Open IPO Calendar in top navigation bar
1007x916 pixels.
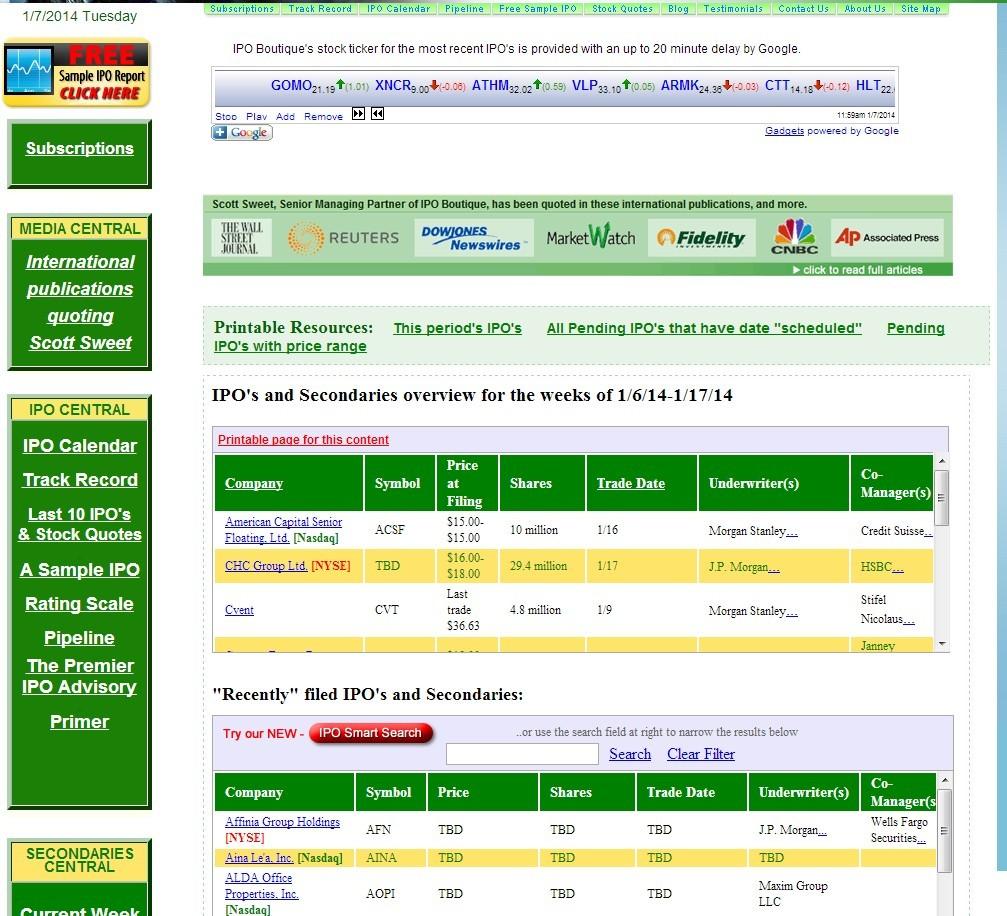398,8
